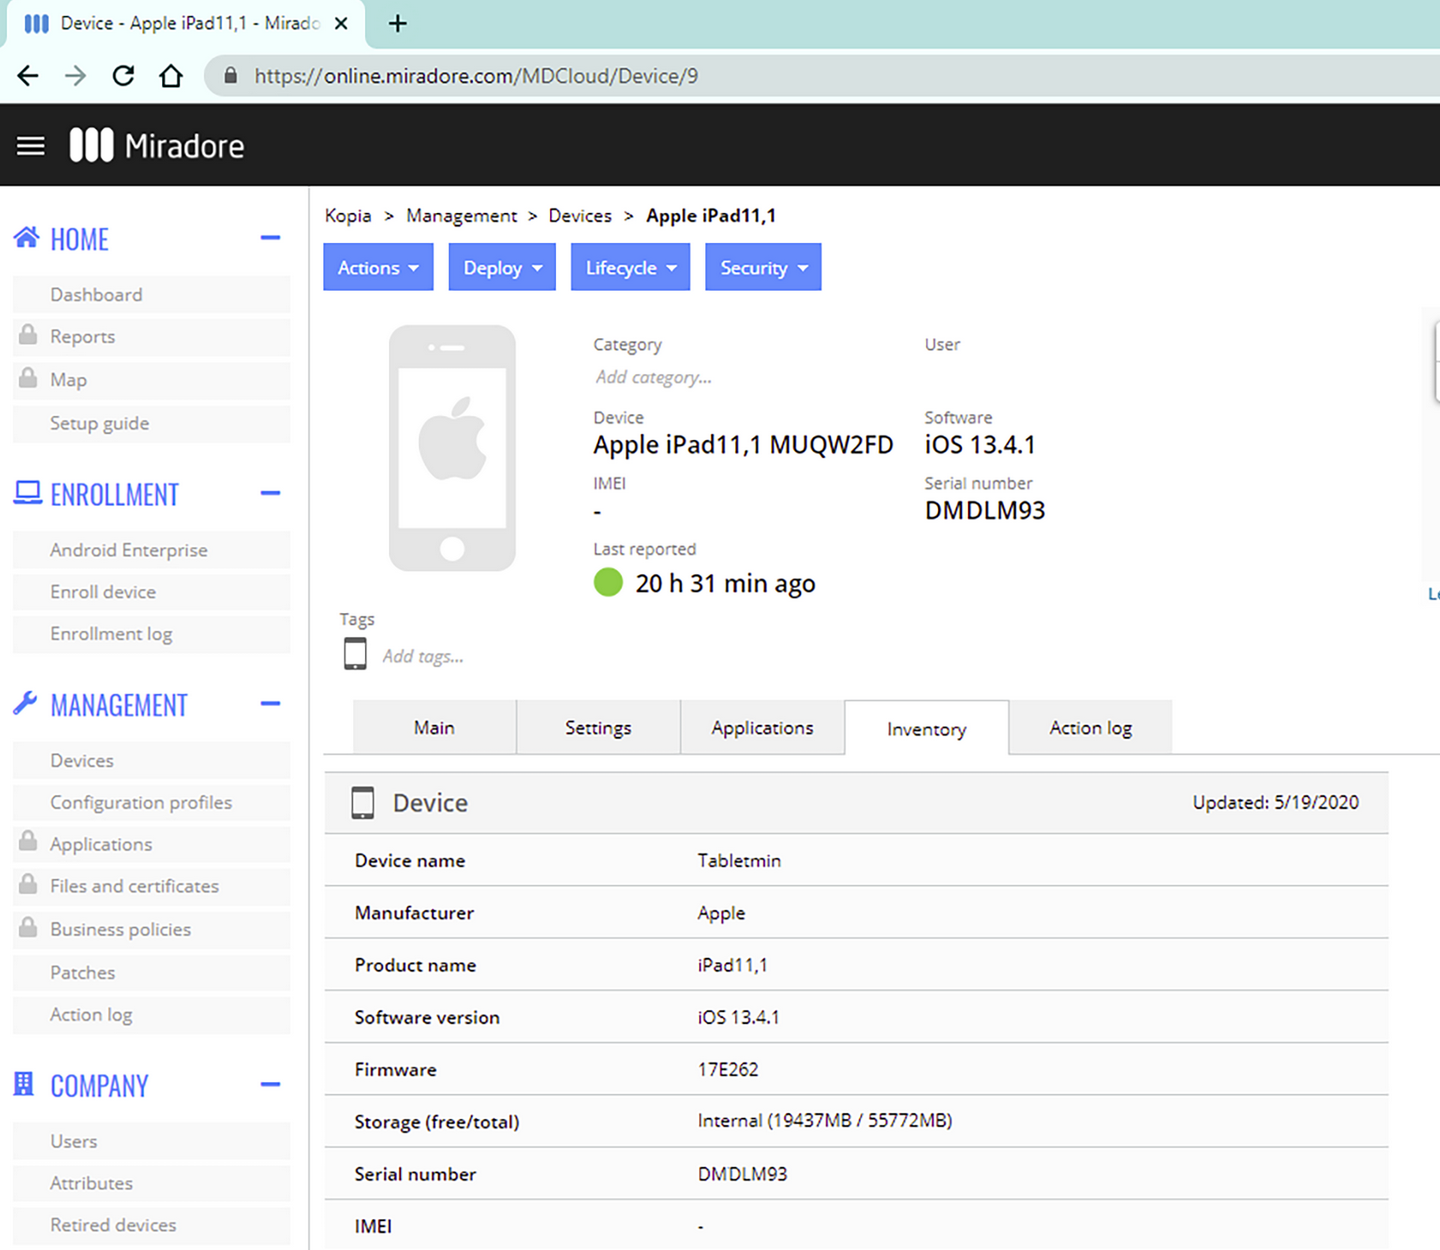Viewport: 1440px width, 1250px height.
Task: Go to browser home page icon
Action: 171,76
